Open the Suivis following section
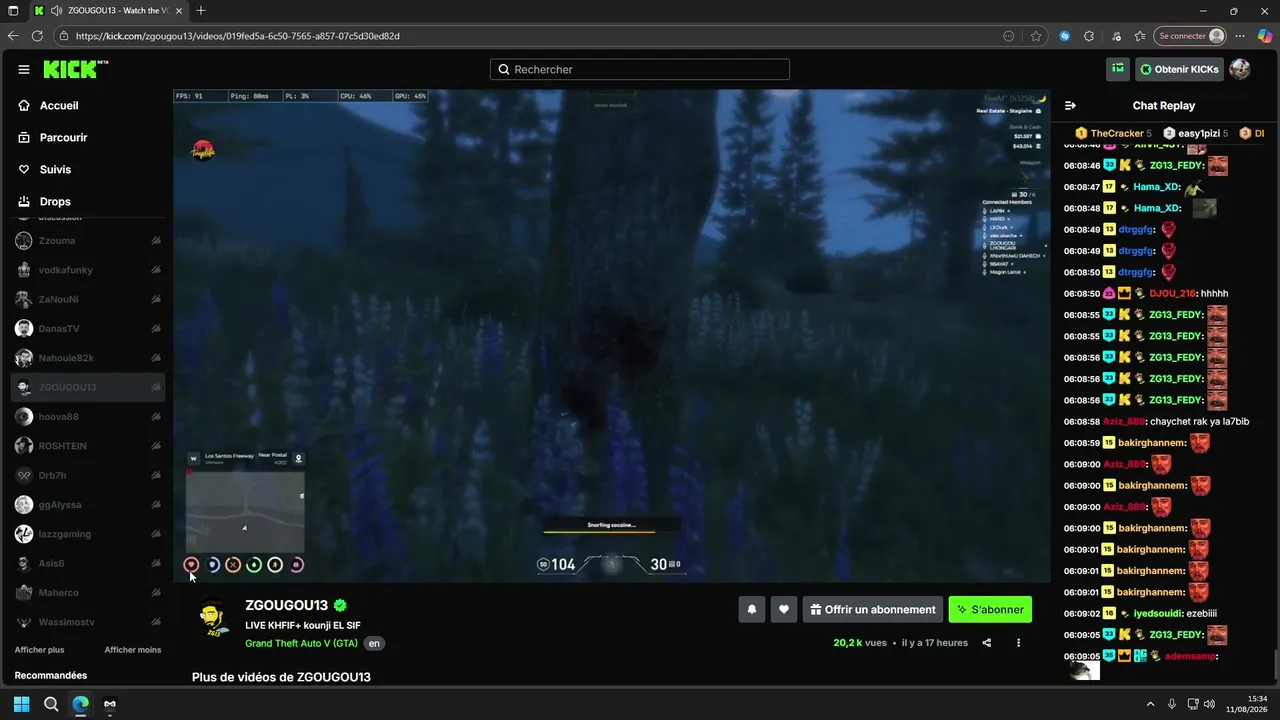This screenshot has width=1280, height=720. pyautogui.click(x=55, y=170)
